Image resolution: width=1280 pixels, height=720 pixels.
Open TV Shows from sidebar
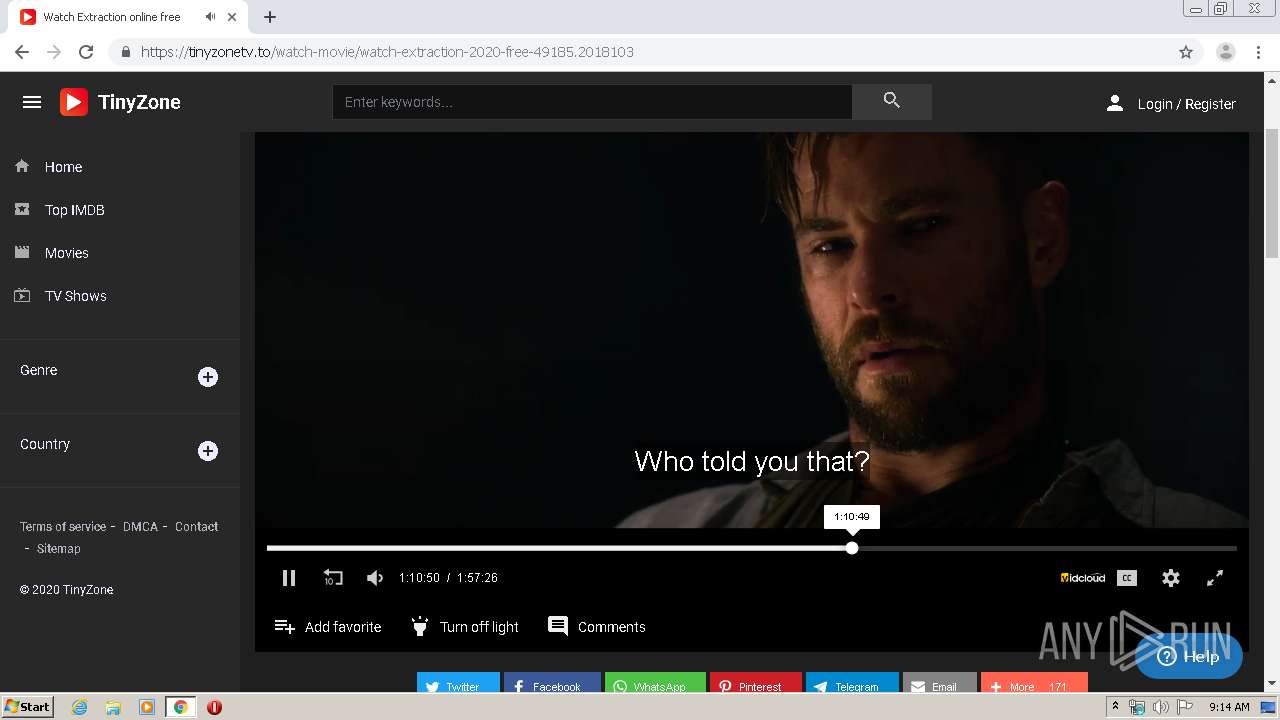[x=75, y=296]
